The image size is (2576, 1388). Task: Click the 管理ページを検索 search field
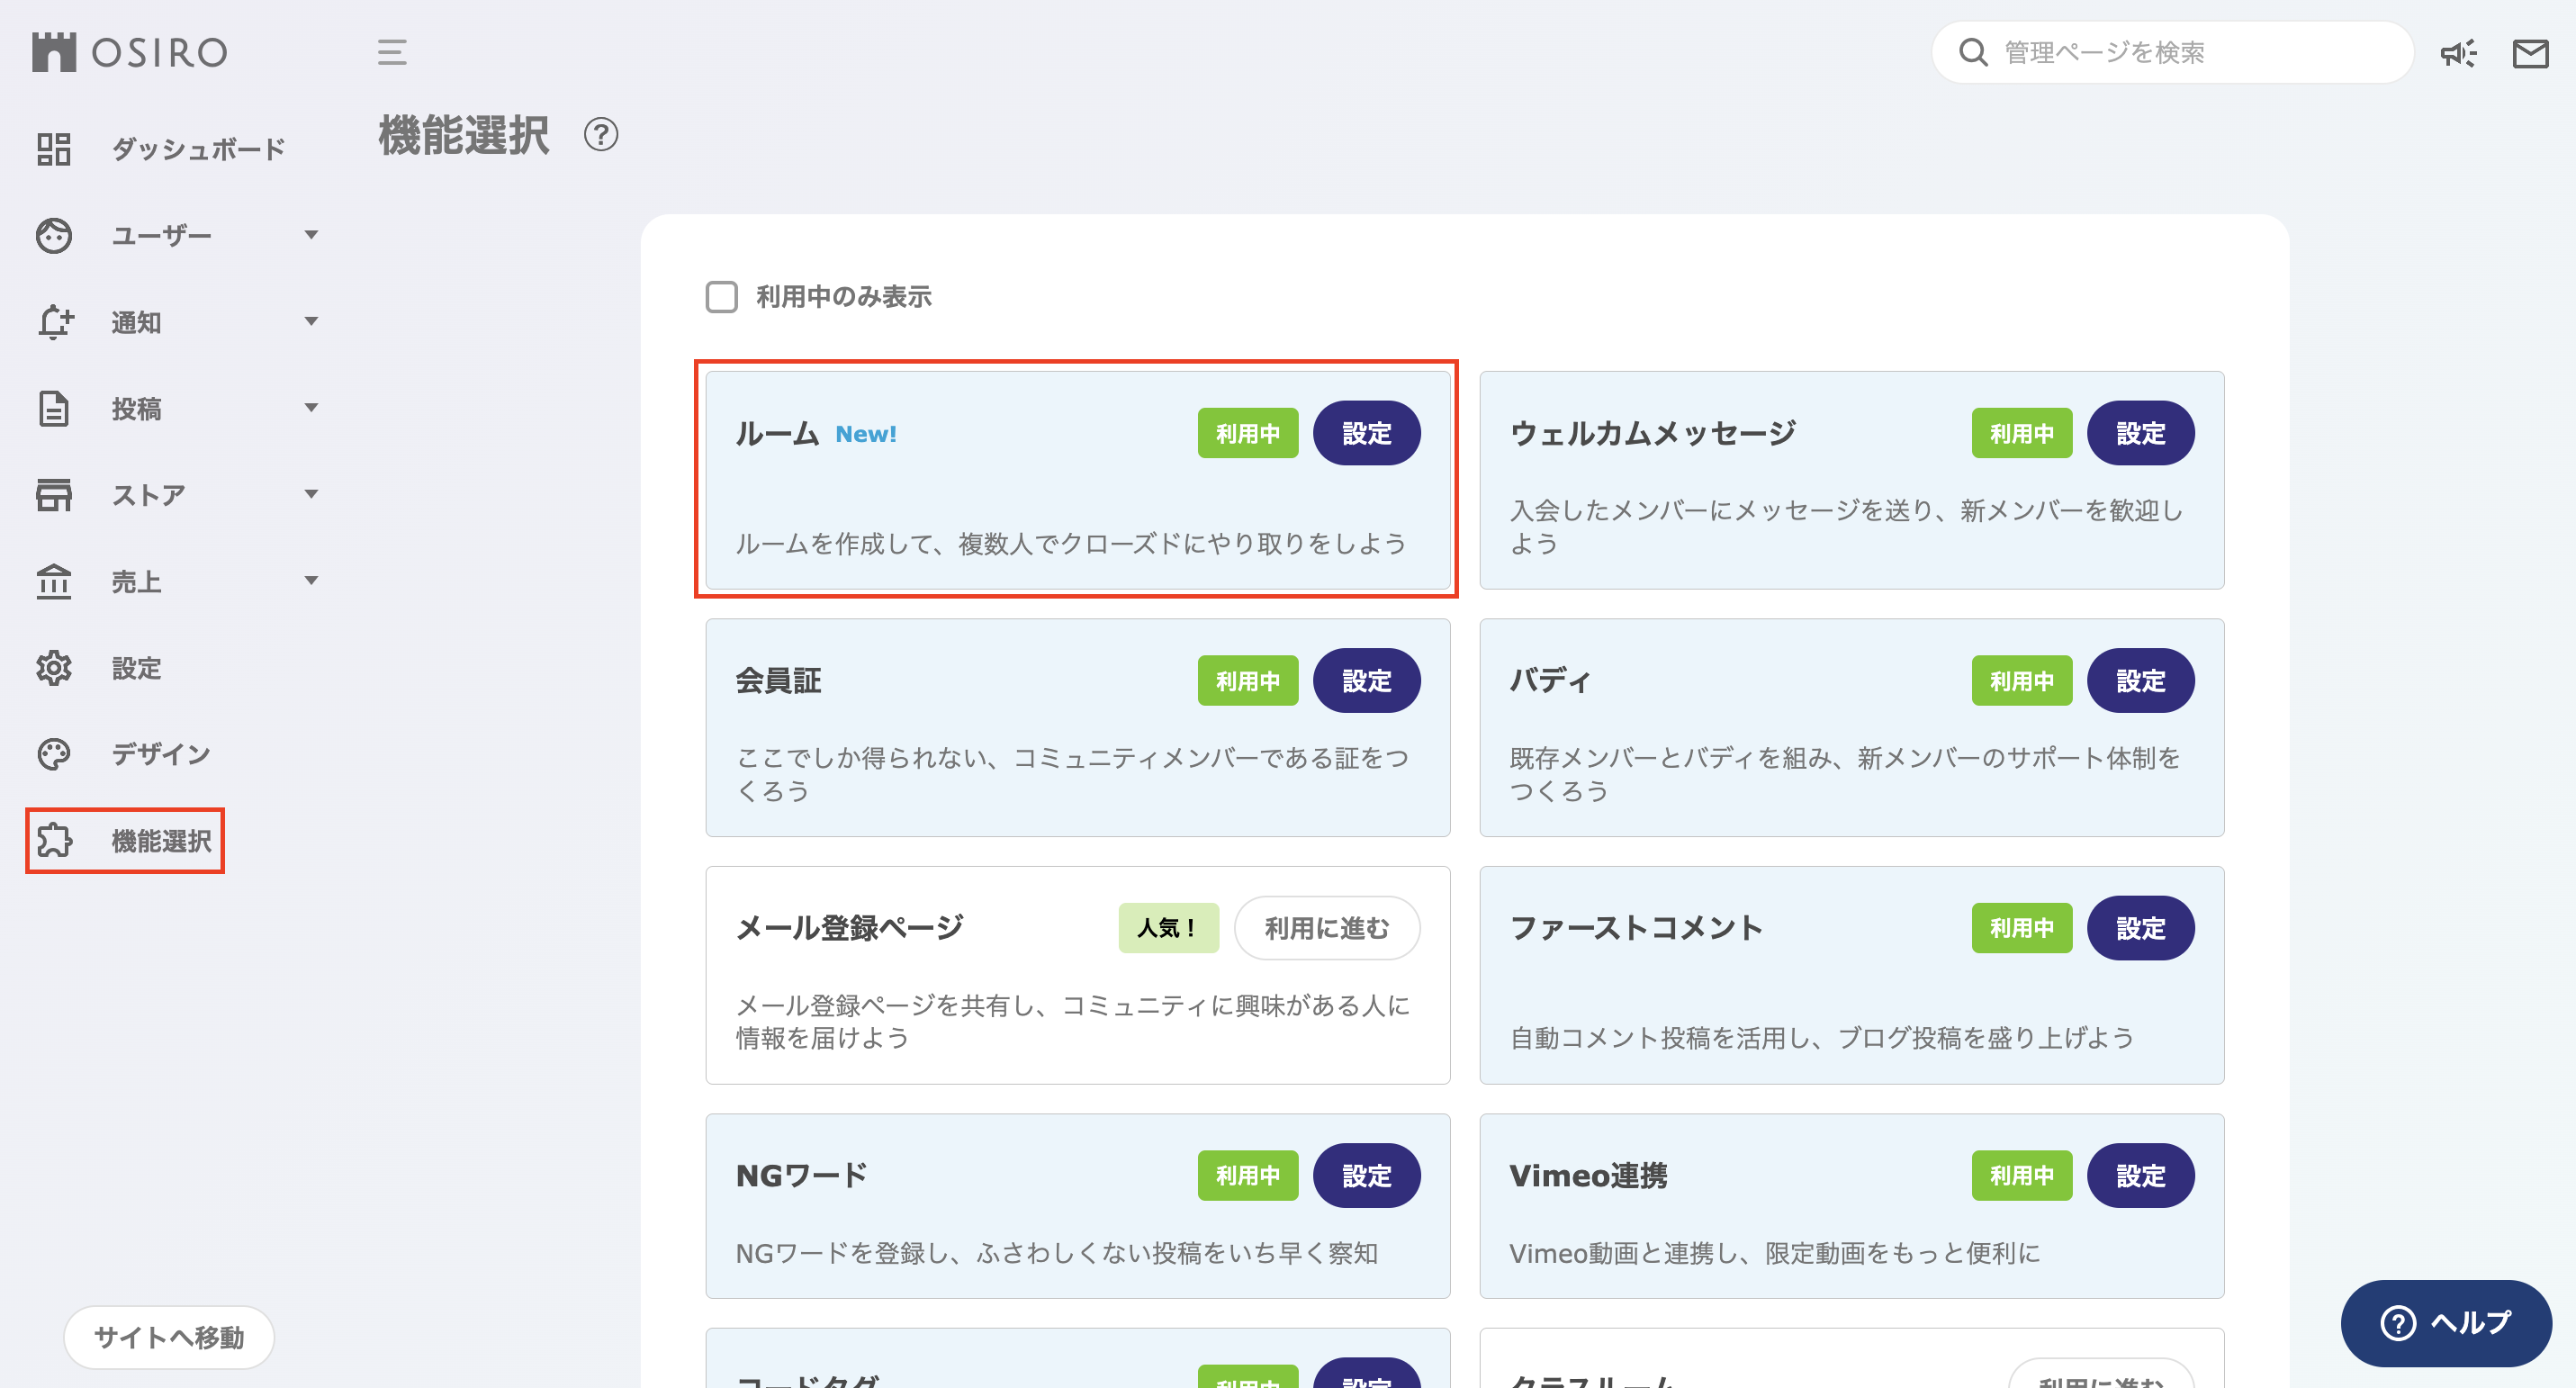pos(2172,52)
